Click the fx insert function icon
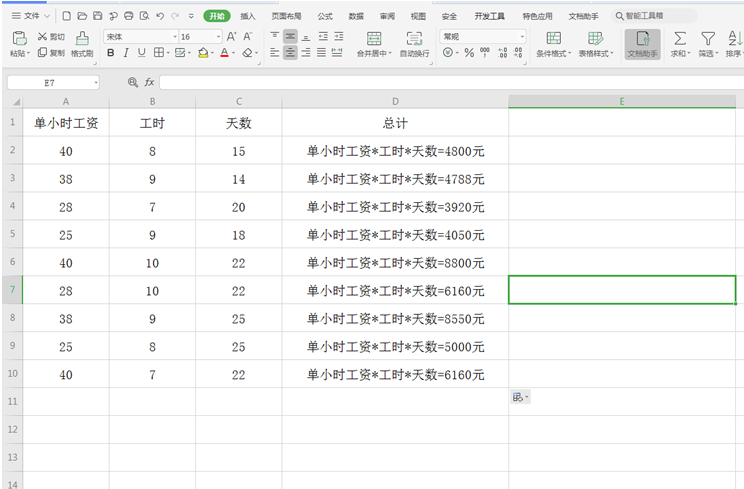 pos(149,83)
